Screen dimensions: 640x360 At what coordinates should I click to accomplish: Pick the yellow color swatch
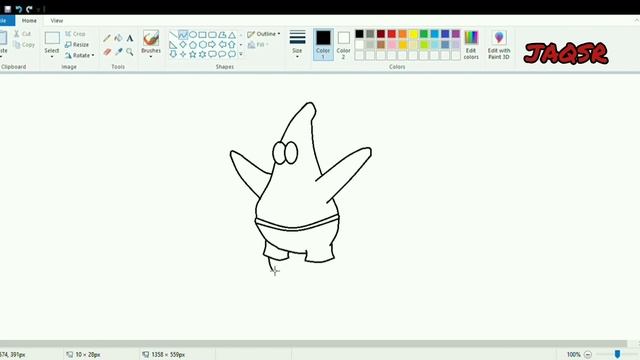click(x=413, y=34)
